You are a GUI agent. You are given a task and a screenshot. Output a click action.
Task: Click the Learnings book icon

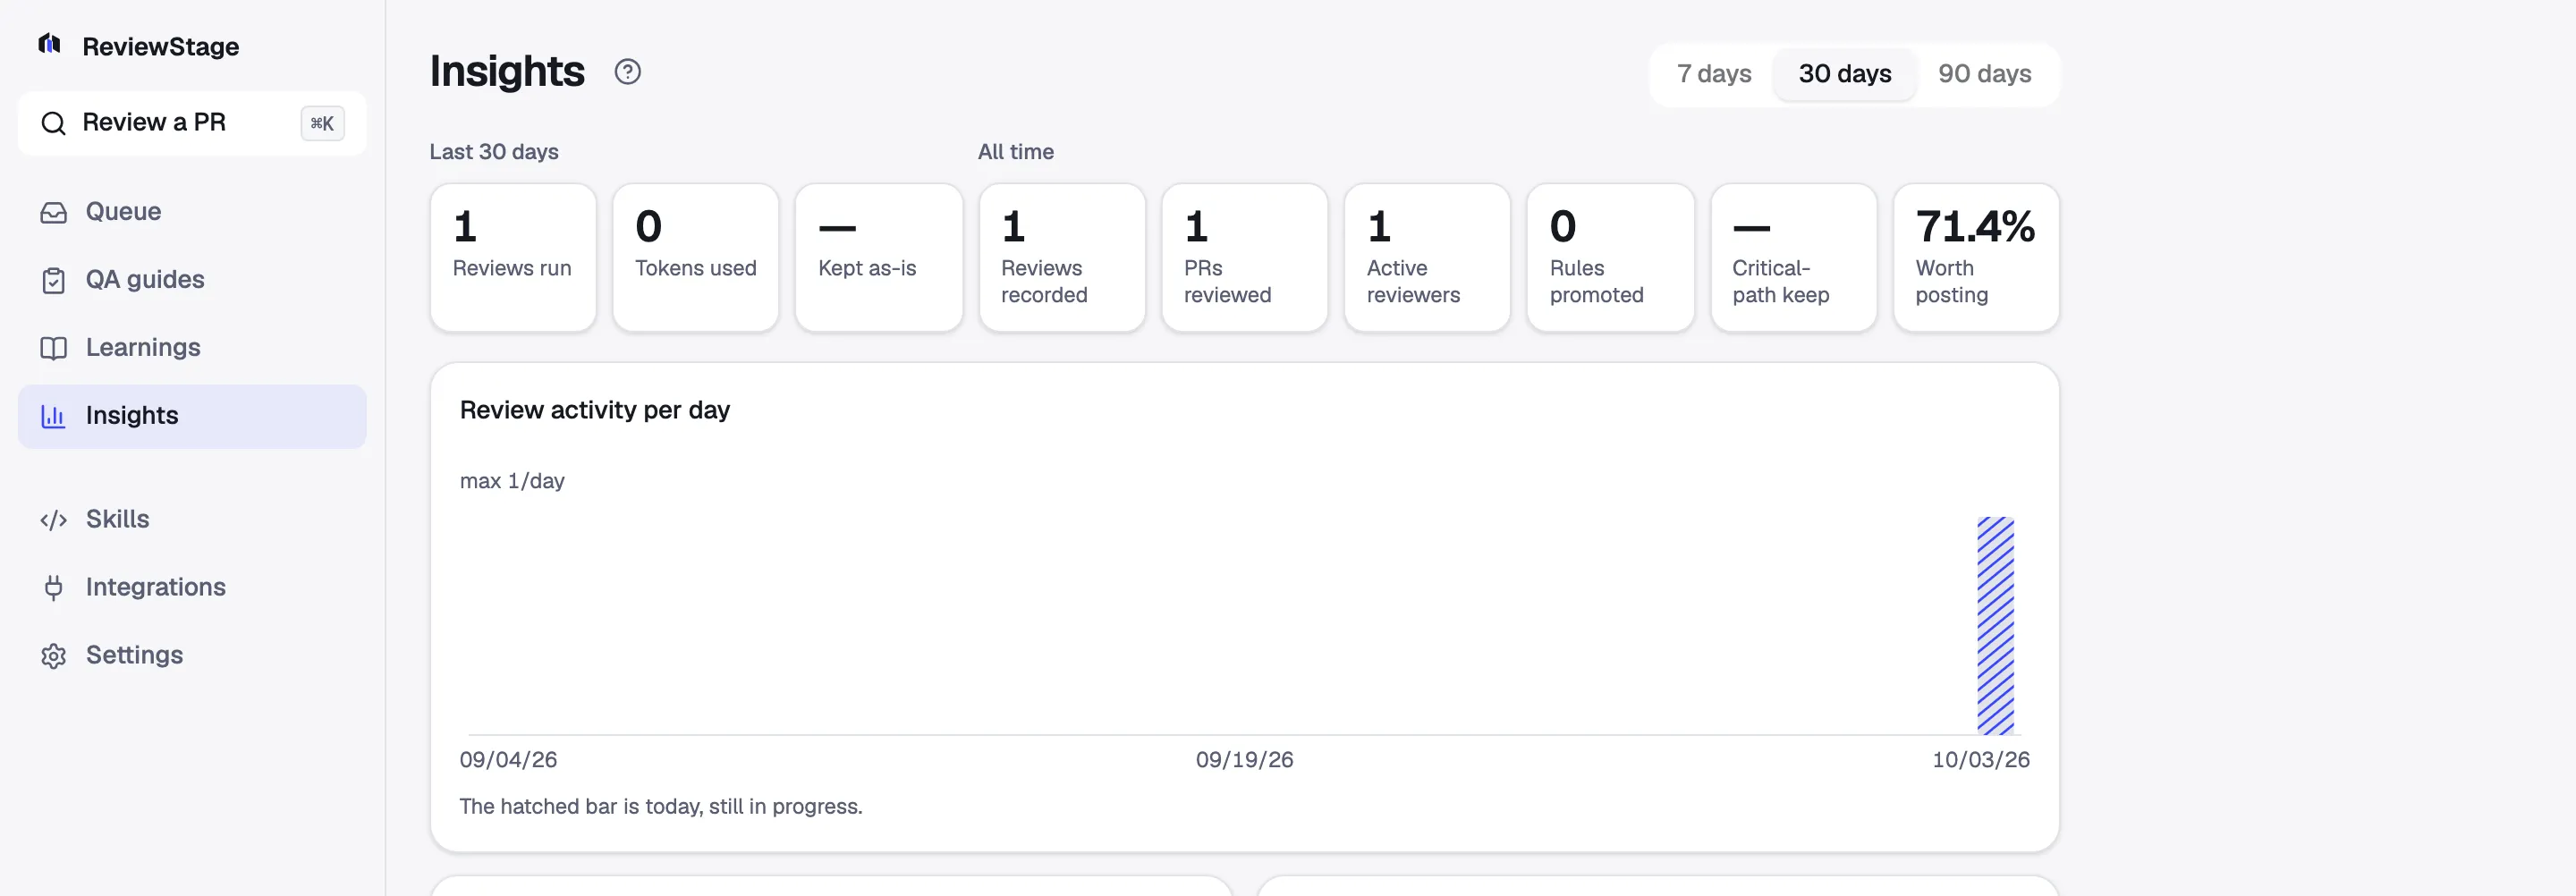click(53, 348)
